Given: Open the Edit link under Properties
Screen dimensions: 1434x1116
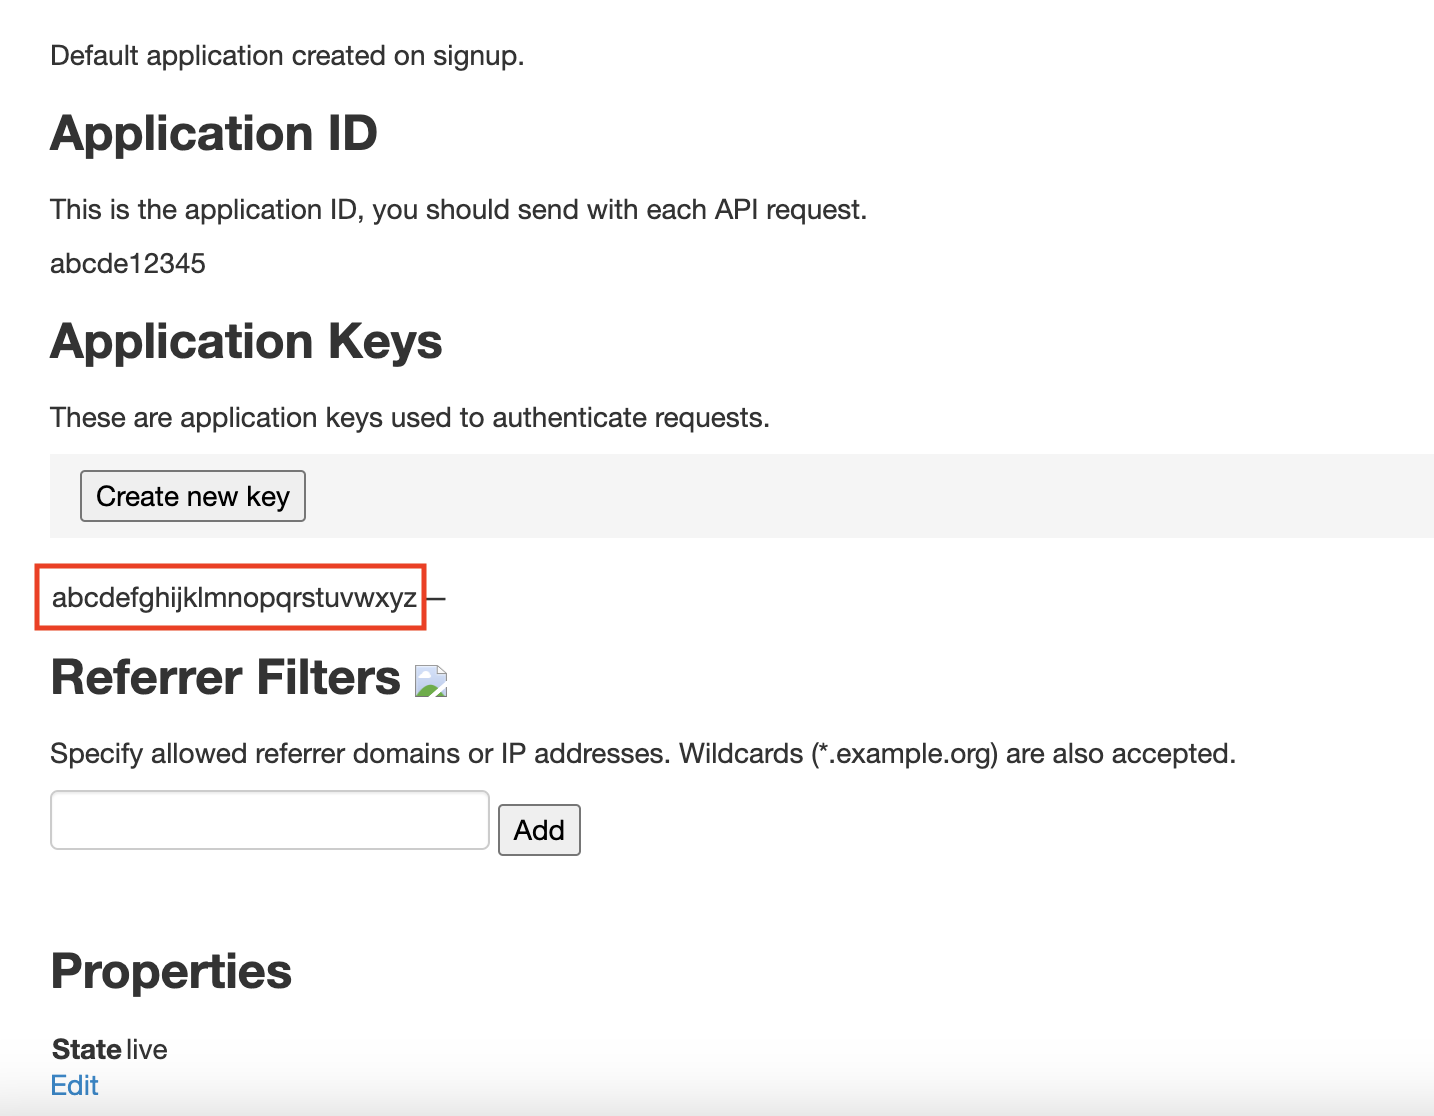Looking at the screenshot, I should pos(74,1085).
